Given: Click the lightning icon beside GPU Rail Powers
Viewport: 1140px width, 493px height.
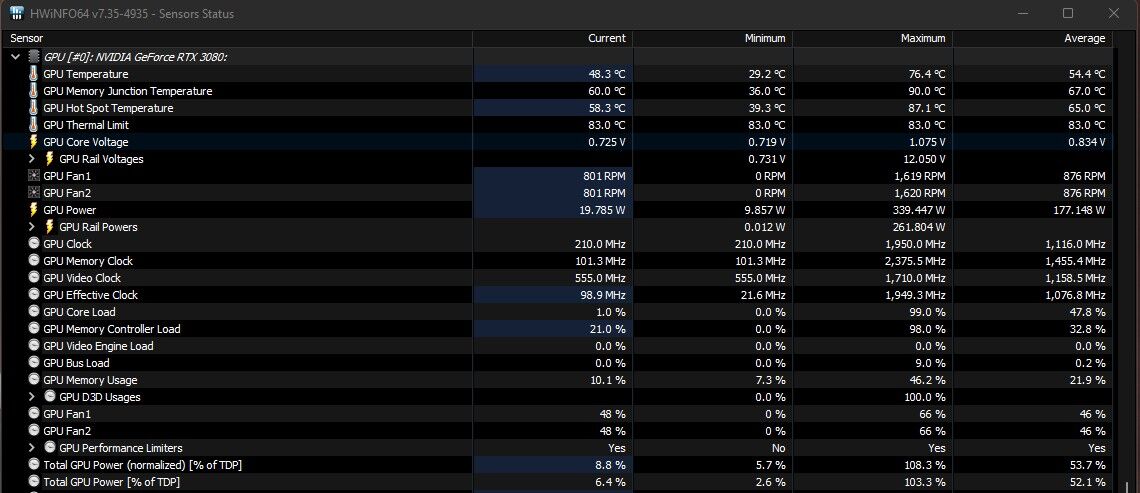Looking at the screenshot, I should pyautogui.click(x=49, y=227).
